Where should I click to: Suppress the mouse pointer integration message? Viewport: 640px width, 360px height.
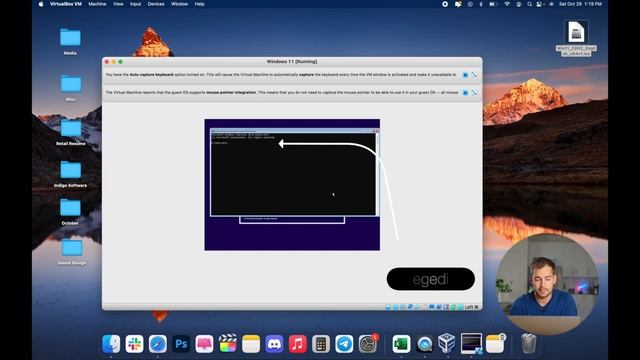tap(474, 93)
